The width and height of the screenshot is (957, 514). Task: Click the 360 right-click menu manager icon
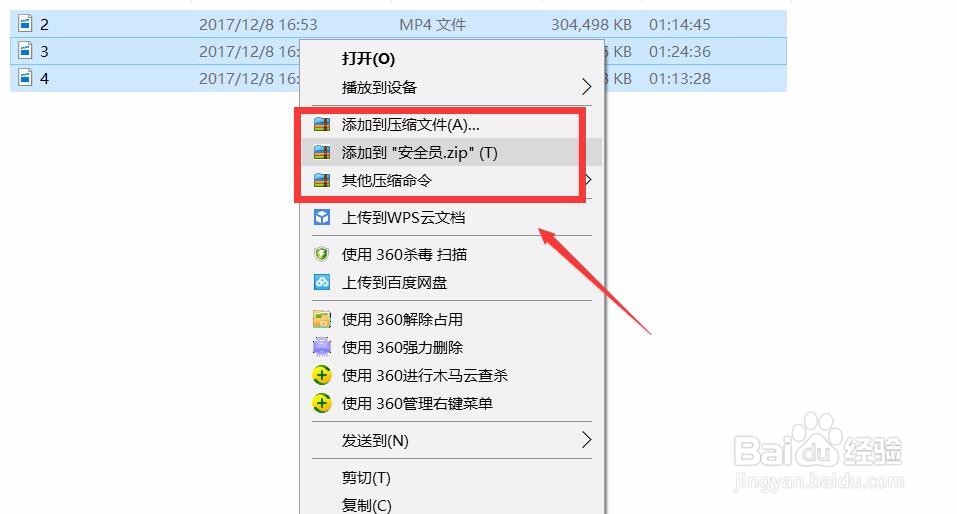point(322,403)
